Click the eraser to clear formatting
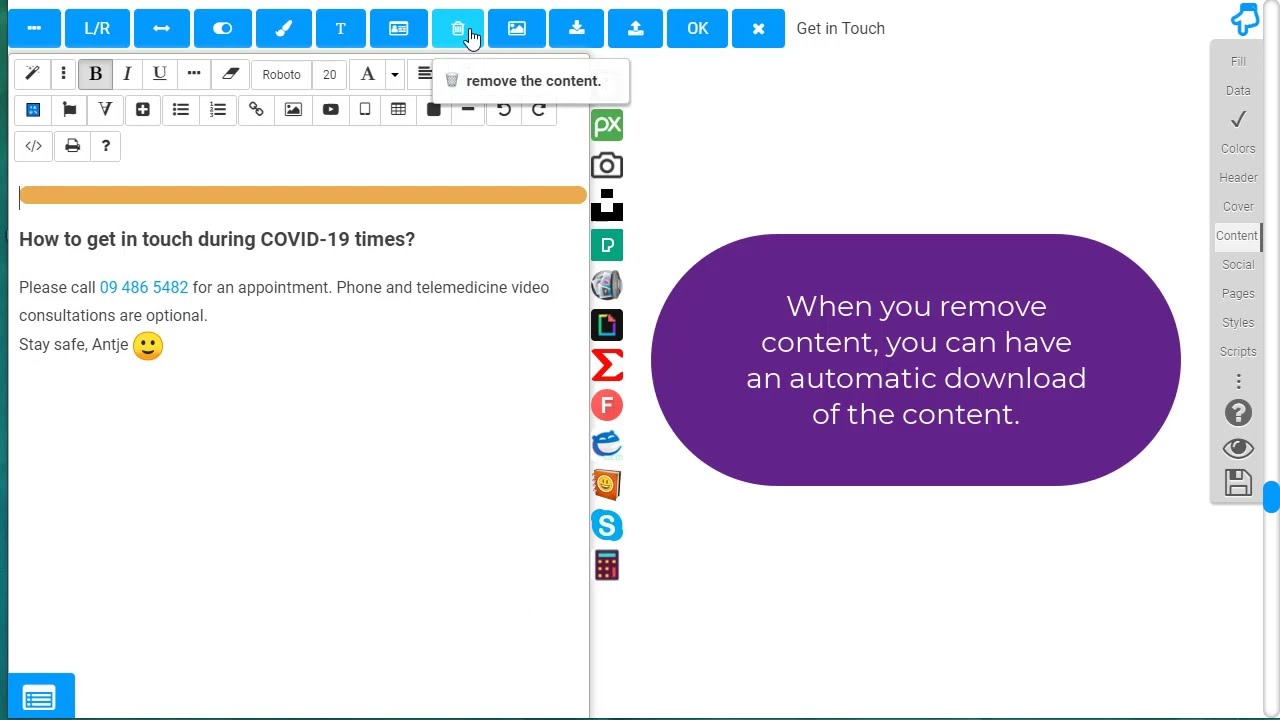 [230, 74]
